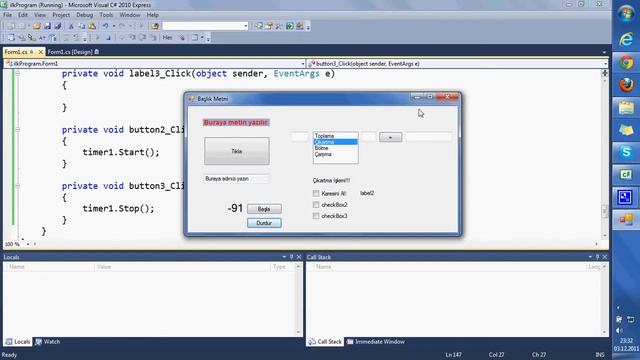Toggle Hex display in debug toolbar
Screen dimensions: 640x360
pyautogui.click(x=167, y=38)
